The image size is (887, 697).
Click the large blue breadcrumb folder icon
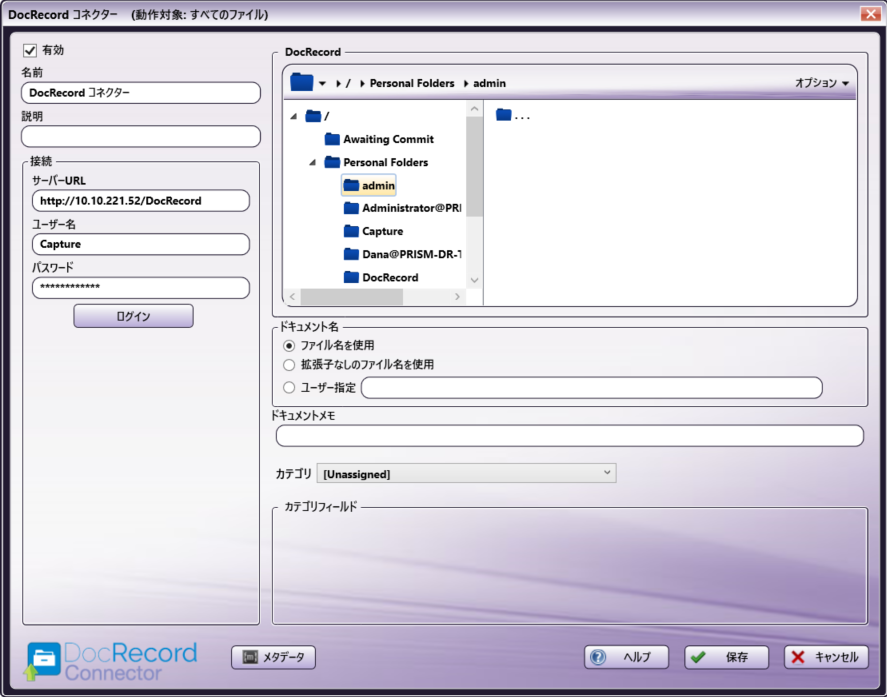click(302, 83)
